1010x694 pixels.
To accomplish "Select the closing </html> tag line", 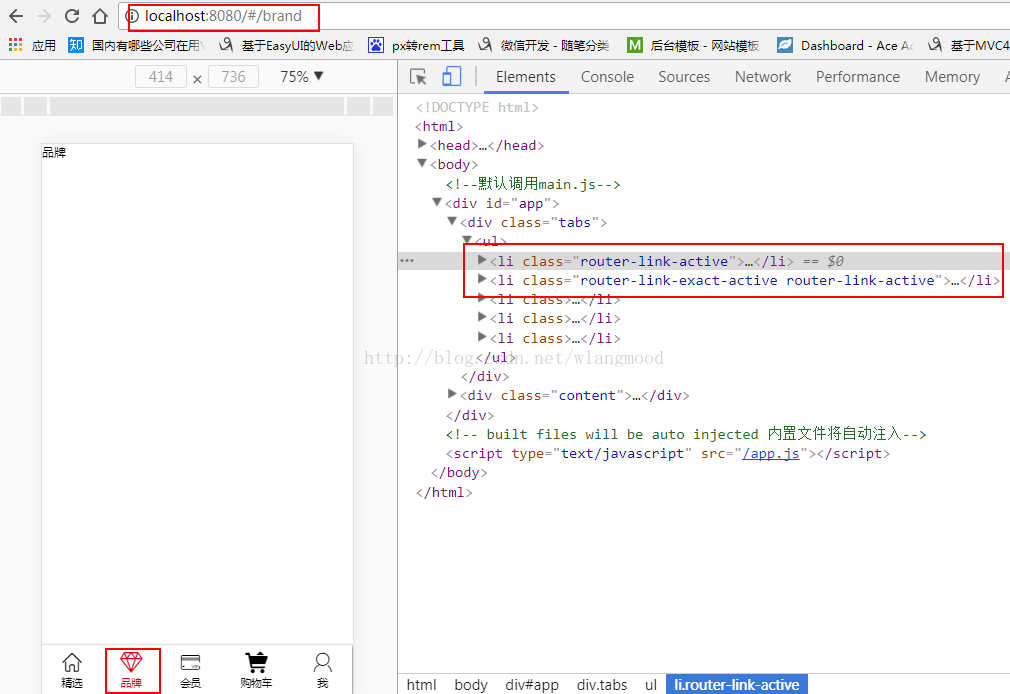I will pyautogui.click(x=444, y=492).
